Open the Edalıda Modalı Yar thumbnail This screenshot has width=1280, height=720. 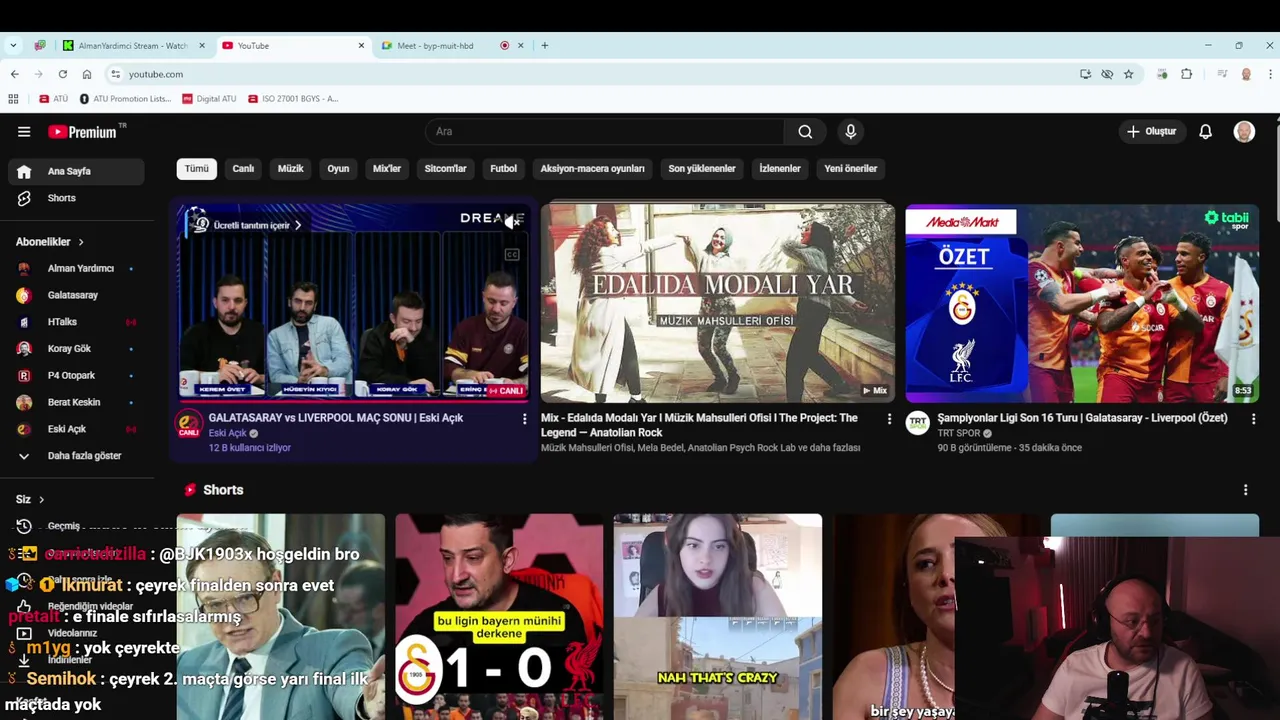click(x=717, y=303)
